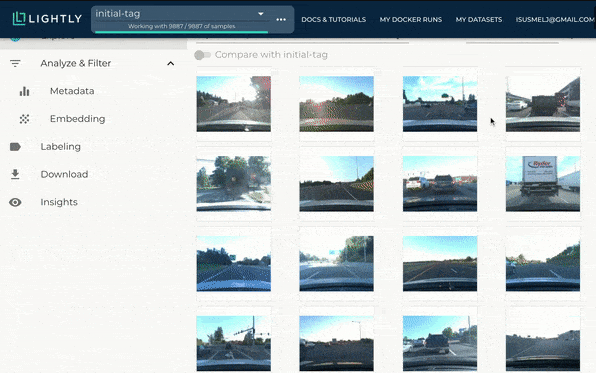Click the Insights eye icon
The width and height of the screenshot is (596, 373).
15,202
